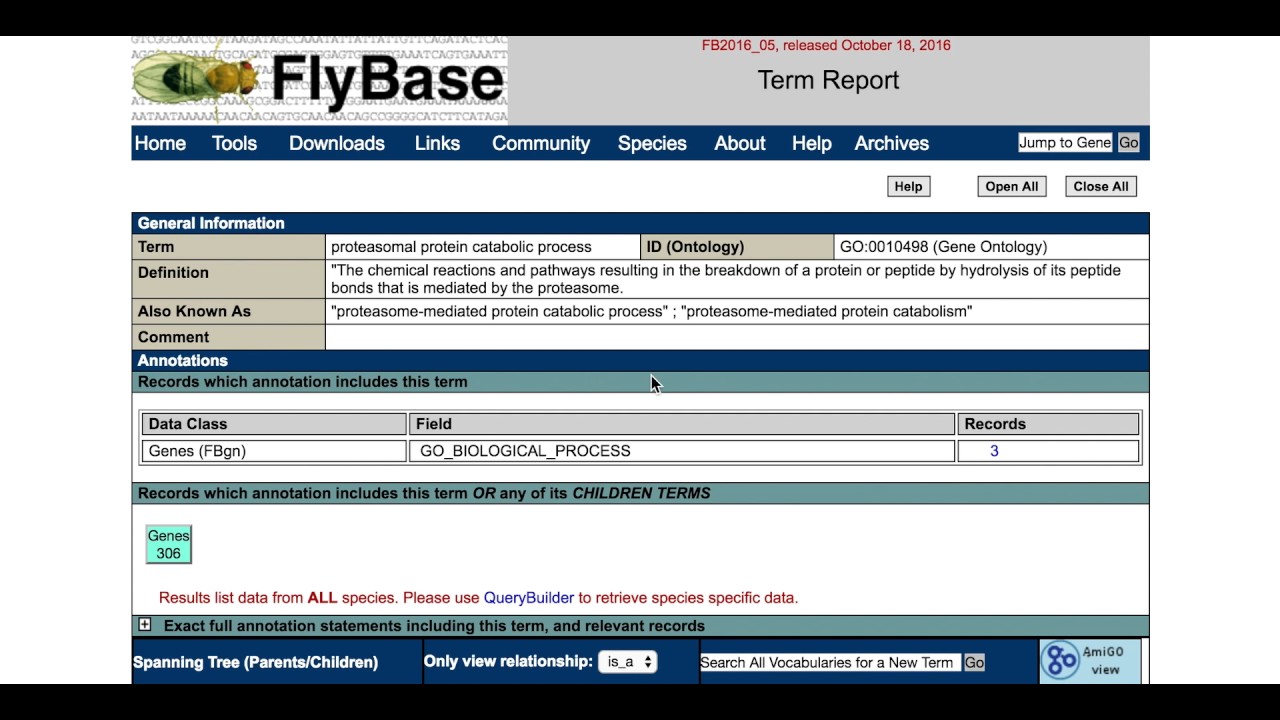Viewport: 1280px width, 720px height.
Task: Open the Community menu
Action: [541, 143]
